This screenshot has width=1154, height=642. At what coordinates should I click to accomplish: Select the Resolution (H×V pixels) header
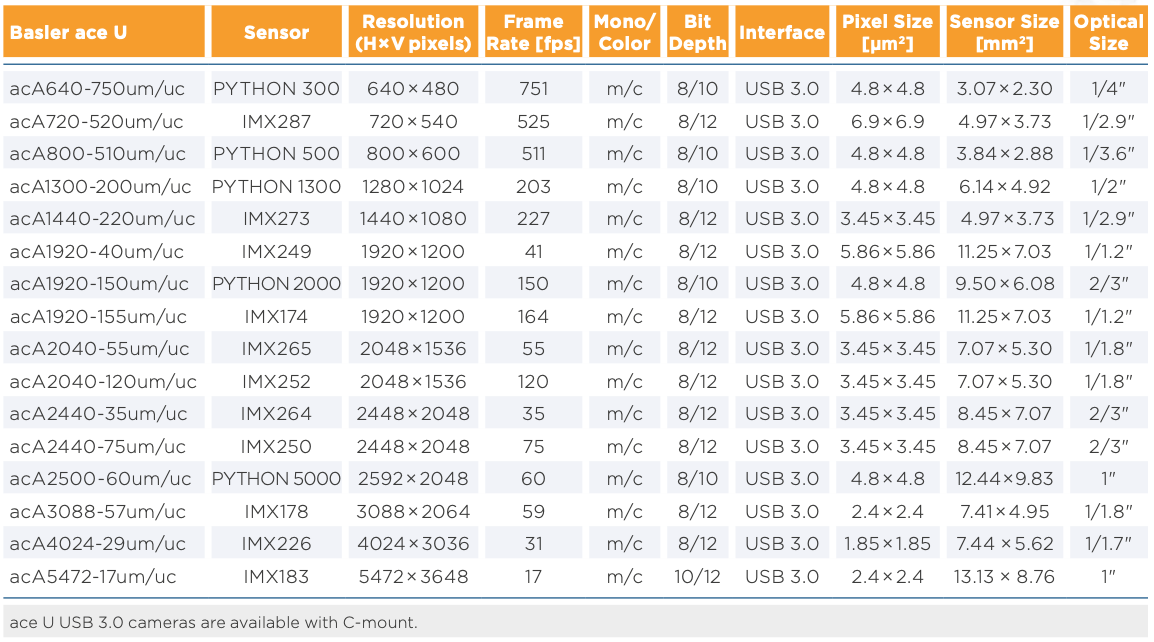(413, 33)
